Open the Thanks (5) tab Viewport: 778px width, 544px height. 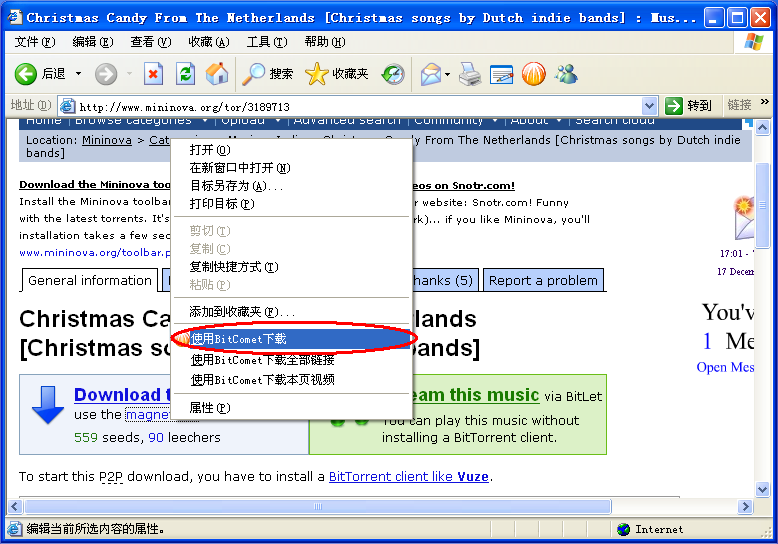tap(444, 280)
